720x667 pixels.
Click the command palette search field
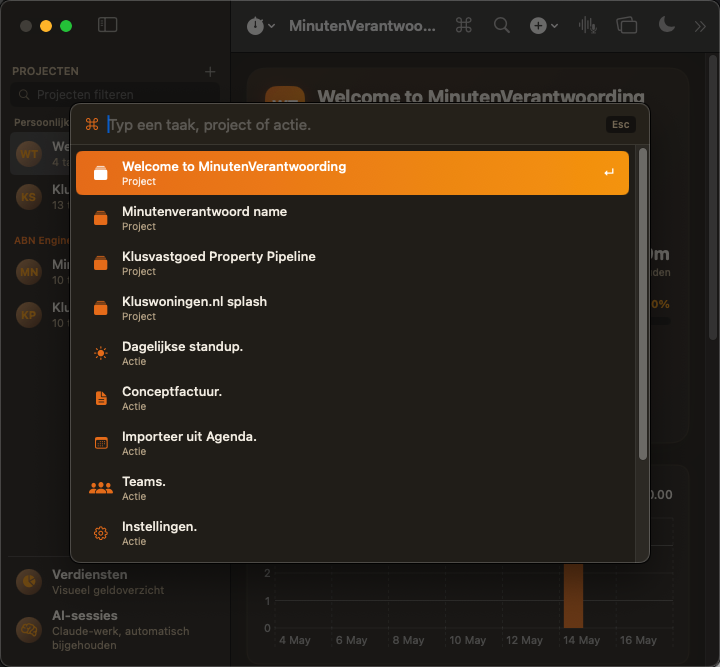[x=354, y=124]
